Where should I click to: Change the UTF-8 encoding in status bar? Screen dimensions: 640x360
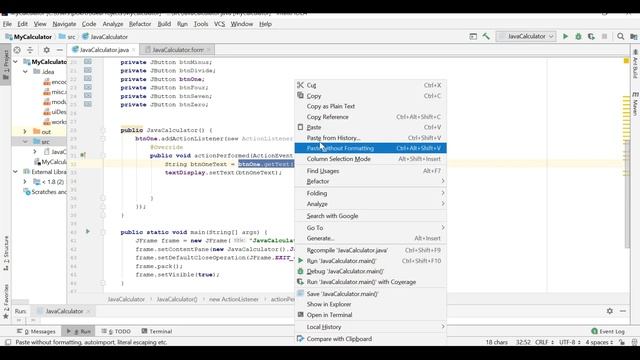tap(569, 342)
